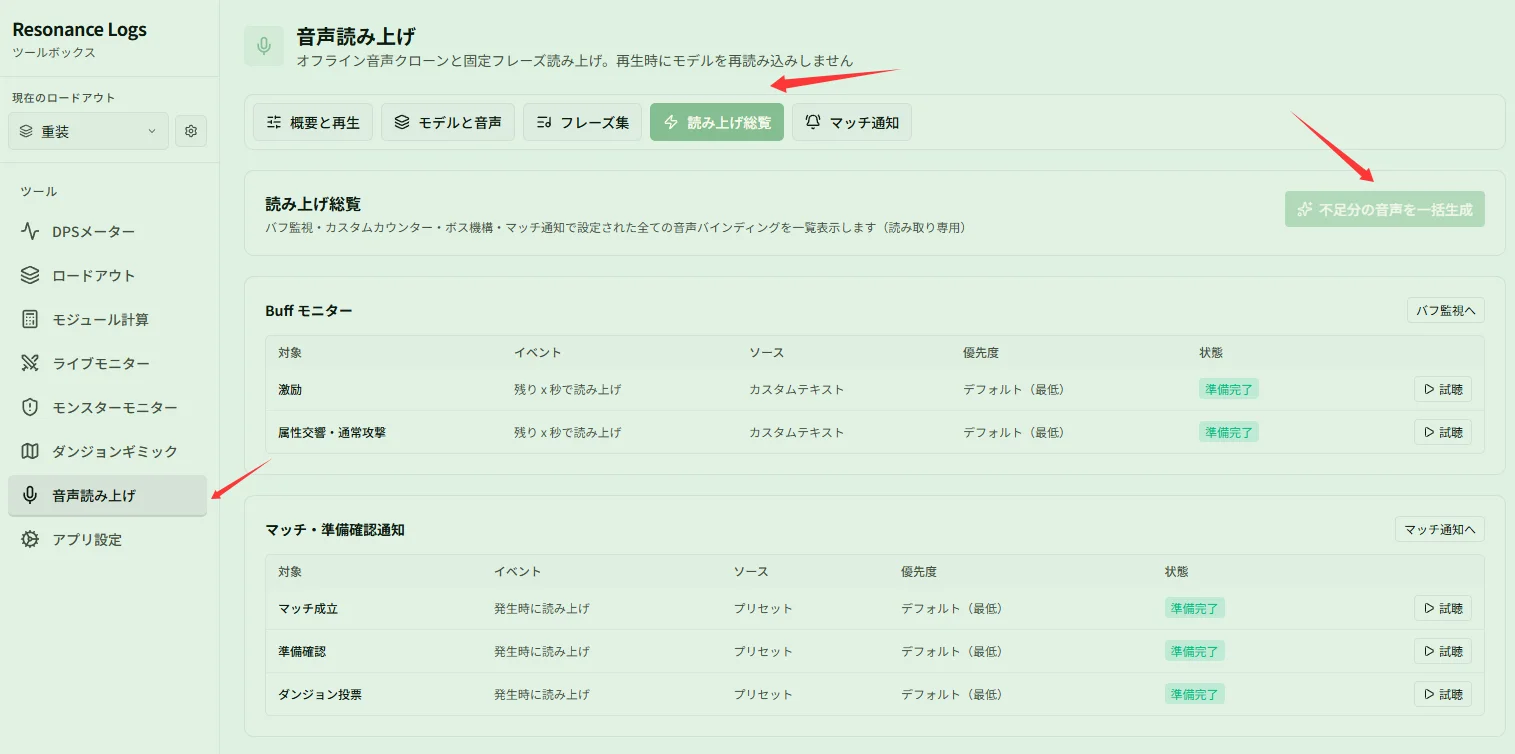Click the 優先度 column header under Buff モニター
Viewport: 1515px width, 754px height.
tap(981, 352)
